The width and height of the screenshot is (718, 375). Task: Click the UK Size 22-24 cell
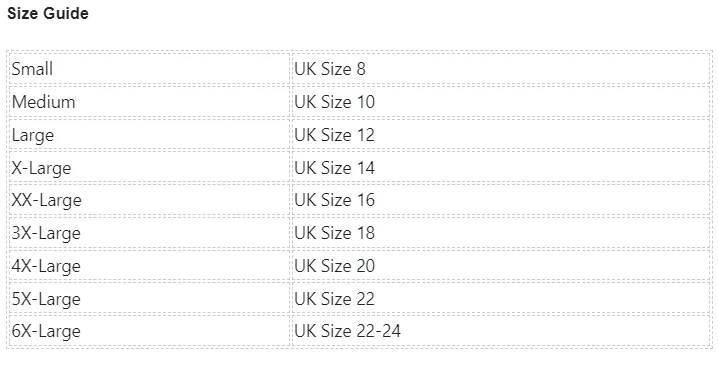[x=501, y=331]
